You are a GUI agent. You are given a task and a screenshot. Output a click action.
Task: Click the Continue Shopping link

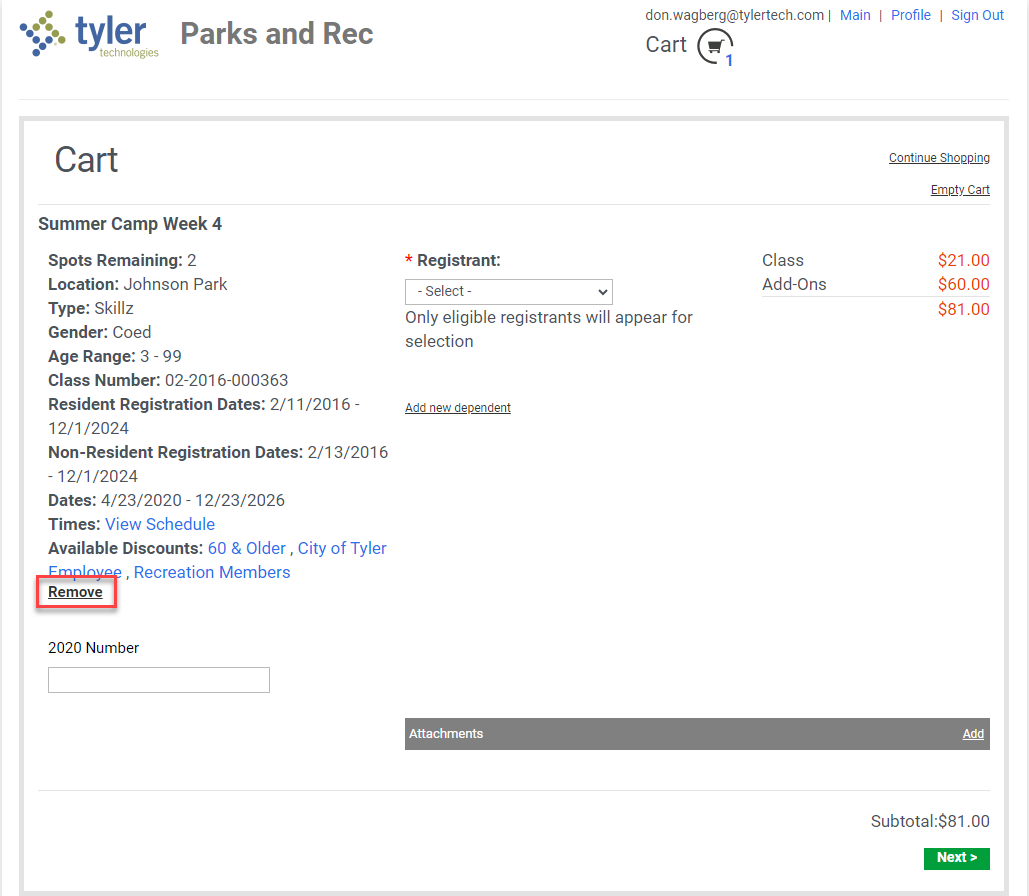pos(939,158)
